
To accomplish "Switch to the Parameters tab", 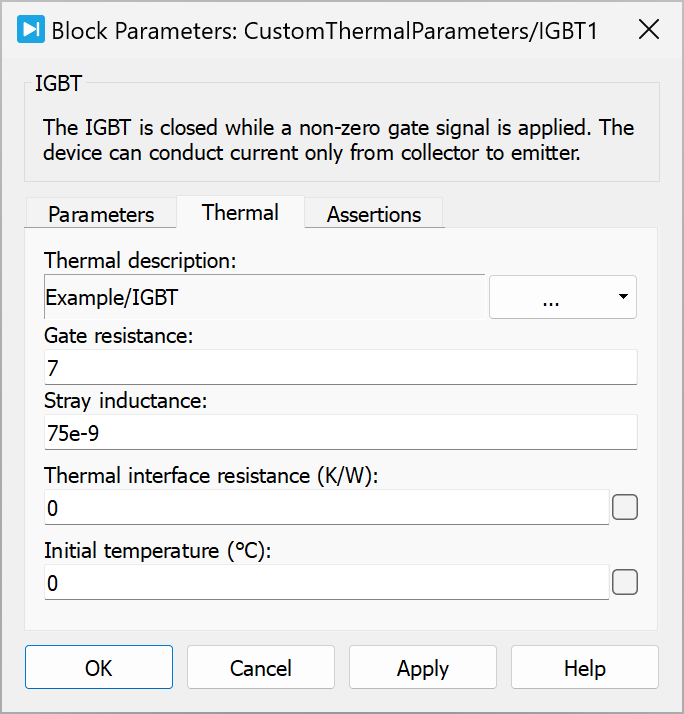I will pos(101,214).
